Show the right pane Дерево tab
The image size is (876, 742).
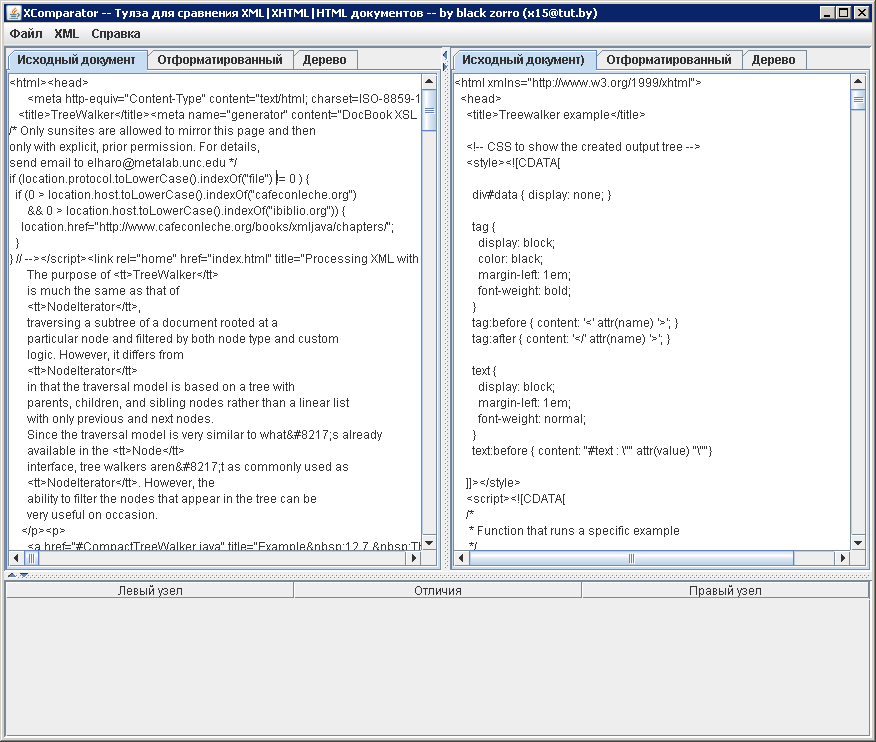(x=773, y=60)
